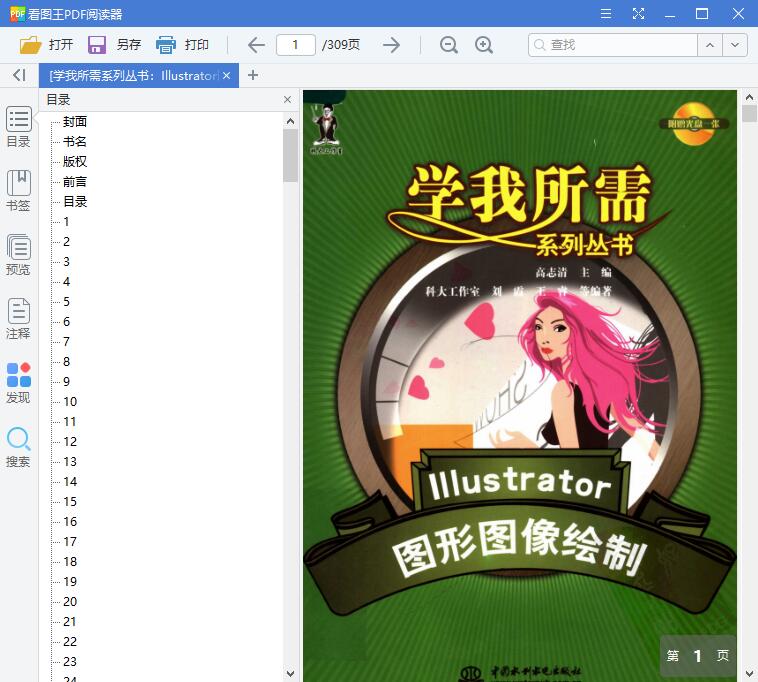Close the Illustrator document tab
This screenshot has height=682, width=758.
pyautogui.click(x=226, y=75)
